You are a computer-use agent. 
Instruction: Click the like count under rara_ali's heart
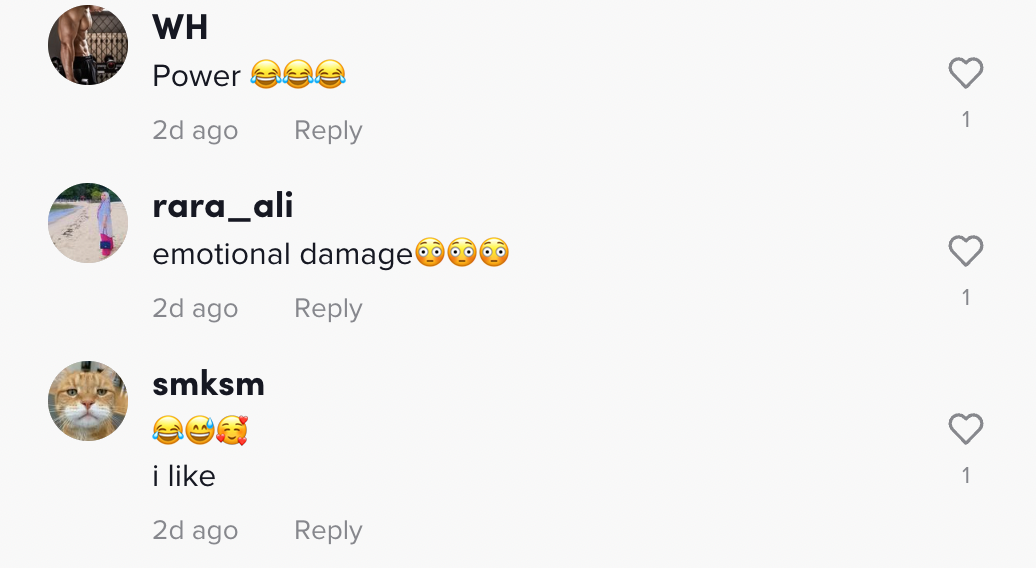pyautogui.click(x=966, y=297)
